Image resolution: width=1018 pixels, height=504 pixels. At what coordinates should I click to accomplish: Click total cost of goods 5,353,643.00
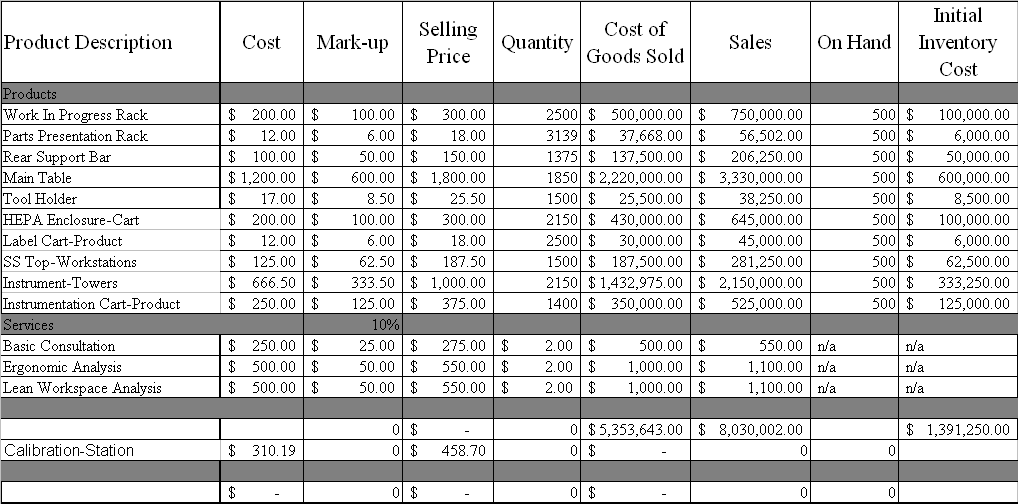pos(636,429)
